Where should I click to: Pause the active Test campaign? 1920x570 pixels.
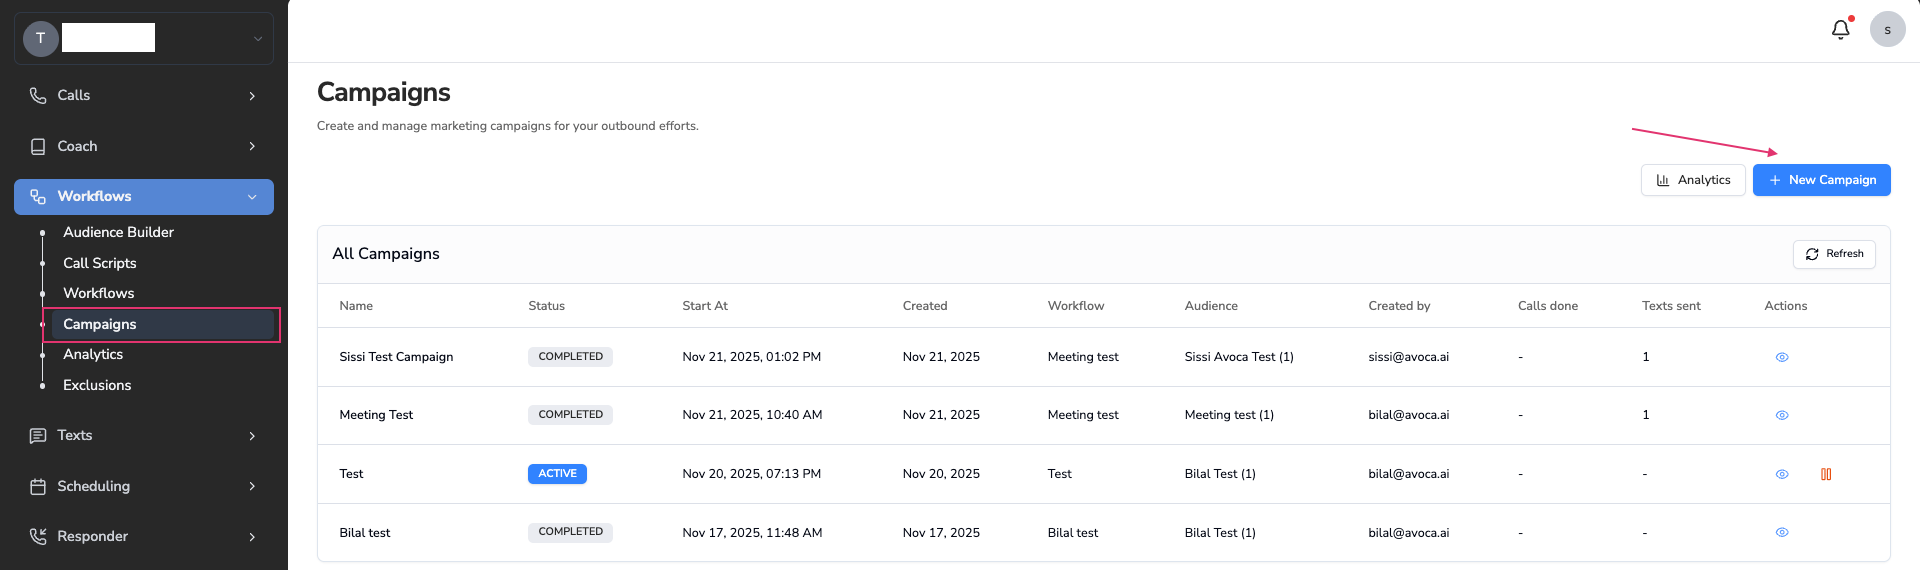coord(1826,474)
